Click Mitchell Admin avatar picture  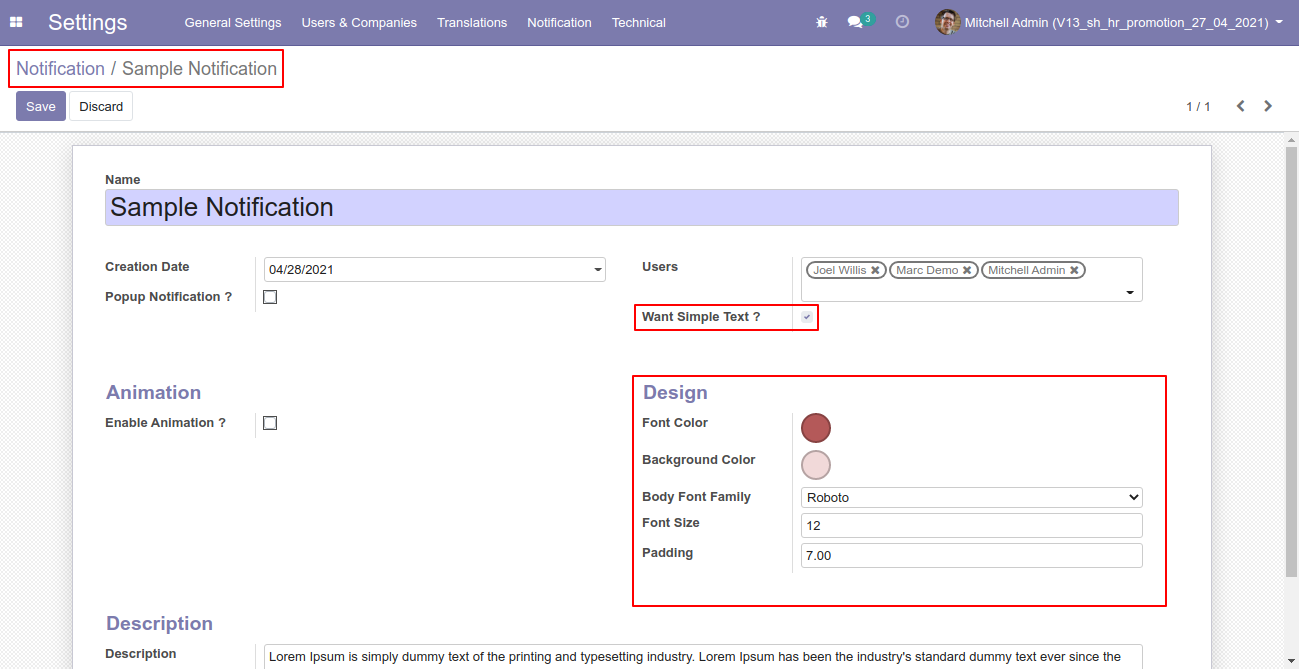coord(947,22)
